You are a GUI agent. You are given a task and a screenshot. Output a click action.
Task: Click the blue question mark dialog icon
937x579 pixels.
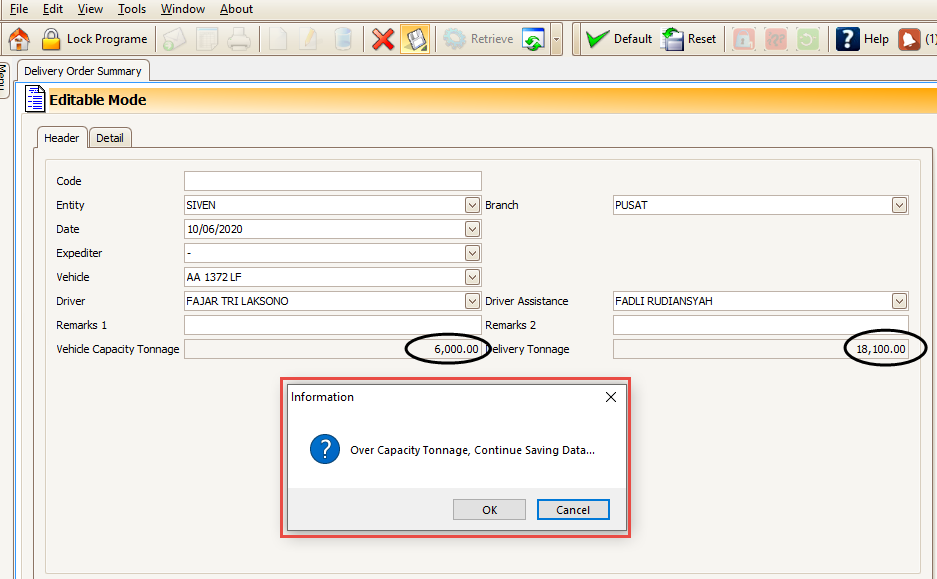click(x=325, y=449)
